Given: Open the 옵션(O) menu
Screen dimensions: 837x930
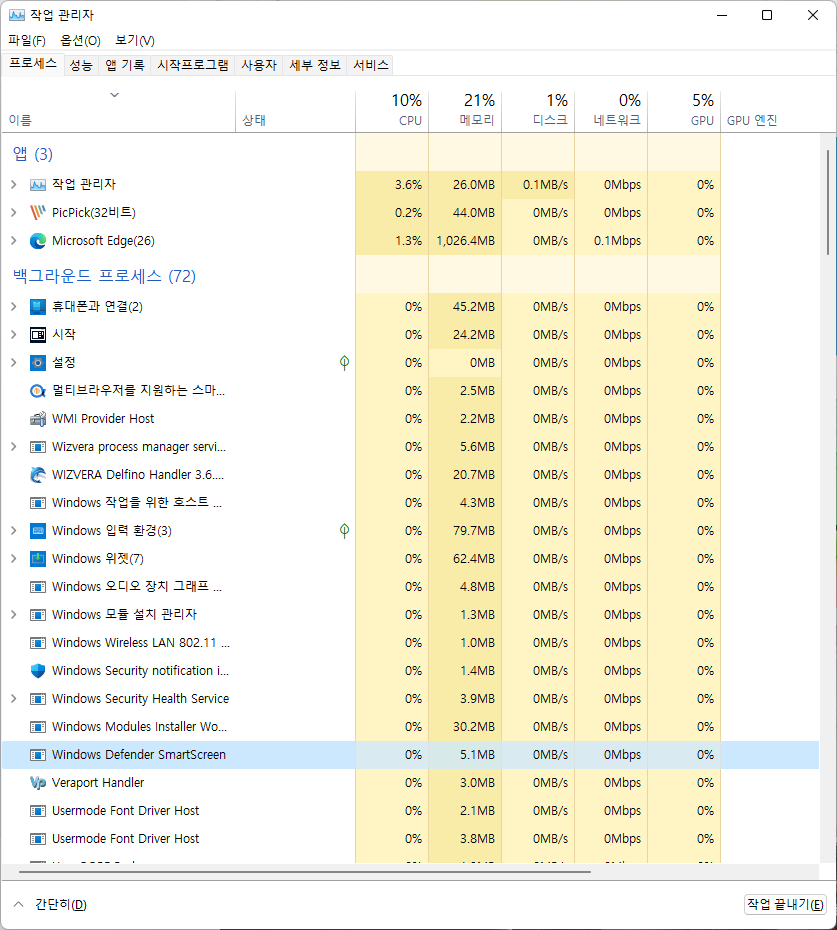Looking at the screenshot, I should tap(80, 40).
